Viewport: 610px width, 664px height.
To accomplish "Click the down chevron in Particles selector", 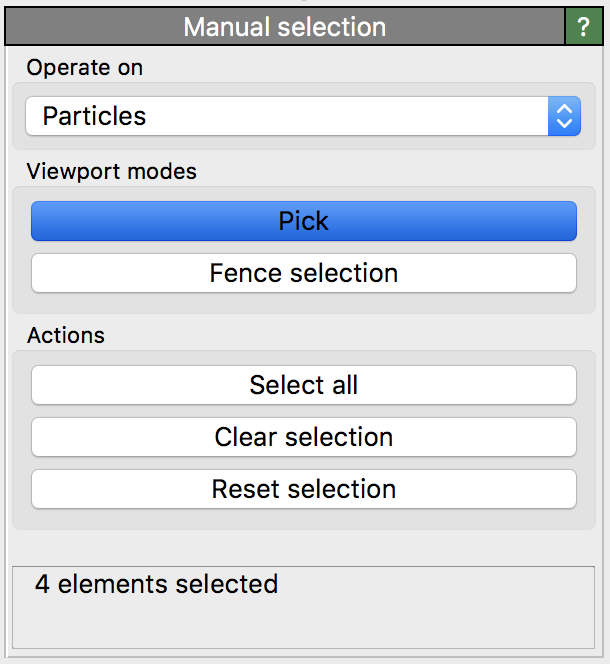I will tap(564, 124).
